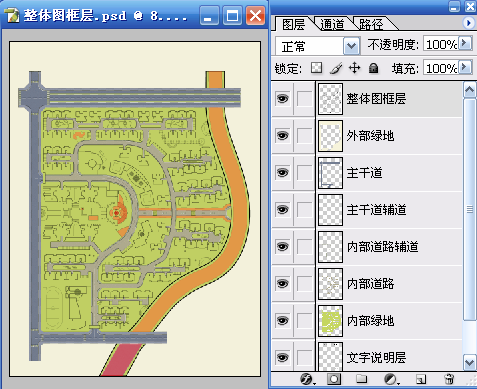477x389 pixels.
Task: Switch to the 图层 tab
Action: (293, 24)
